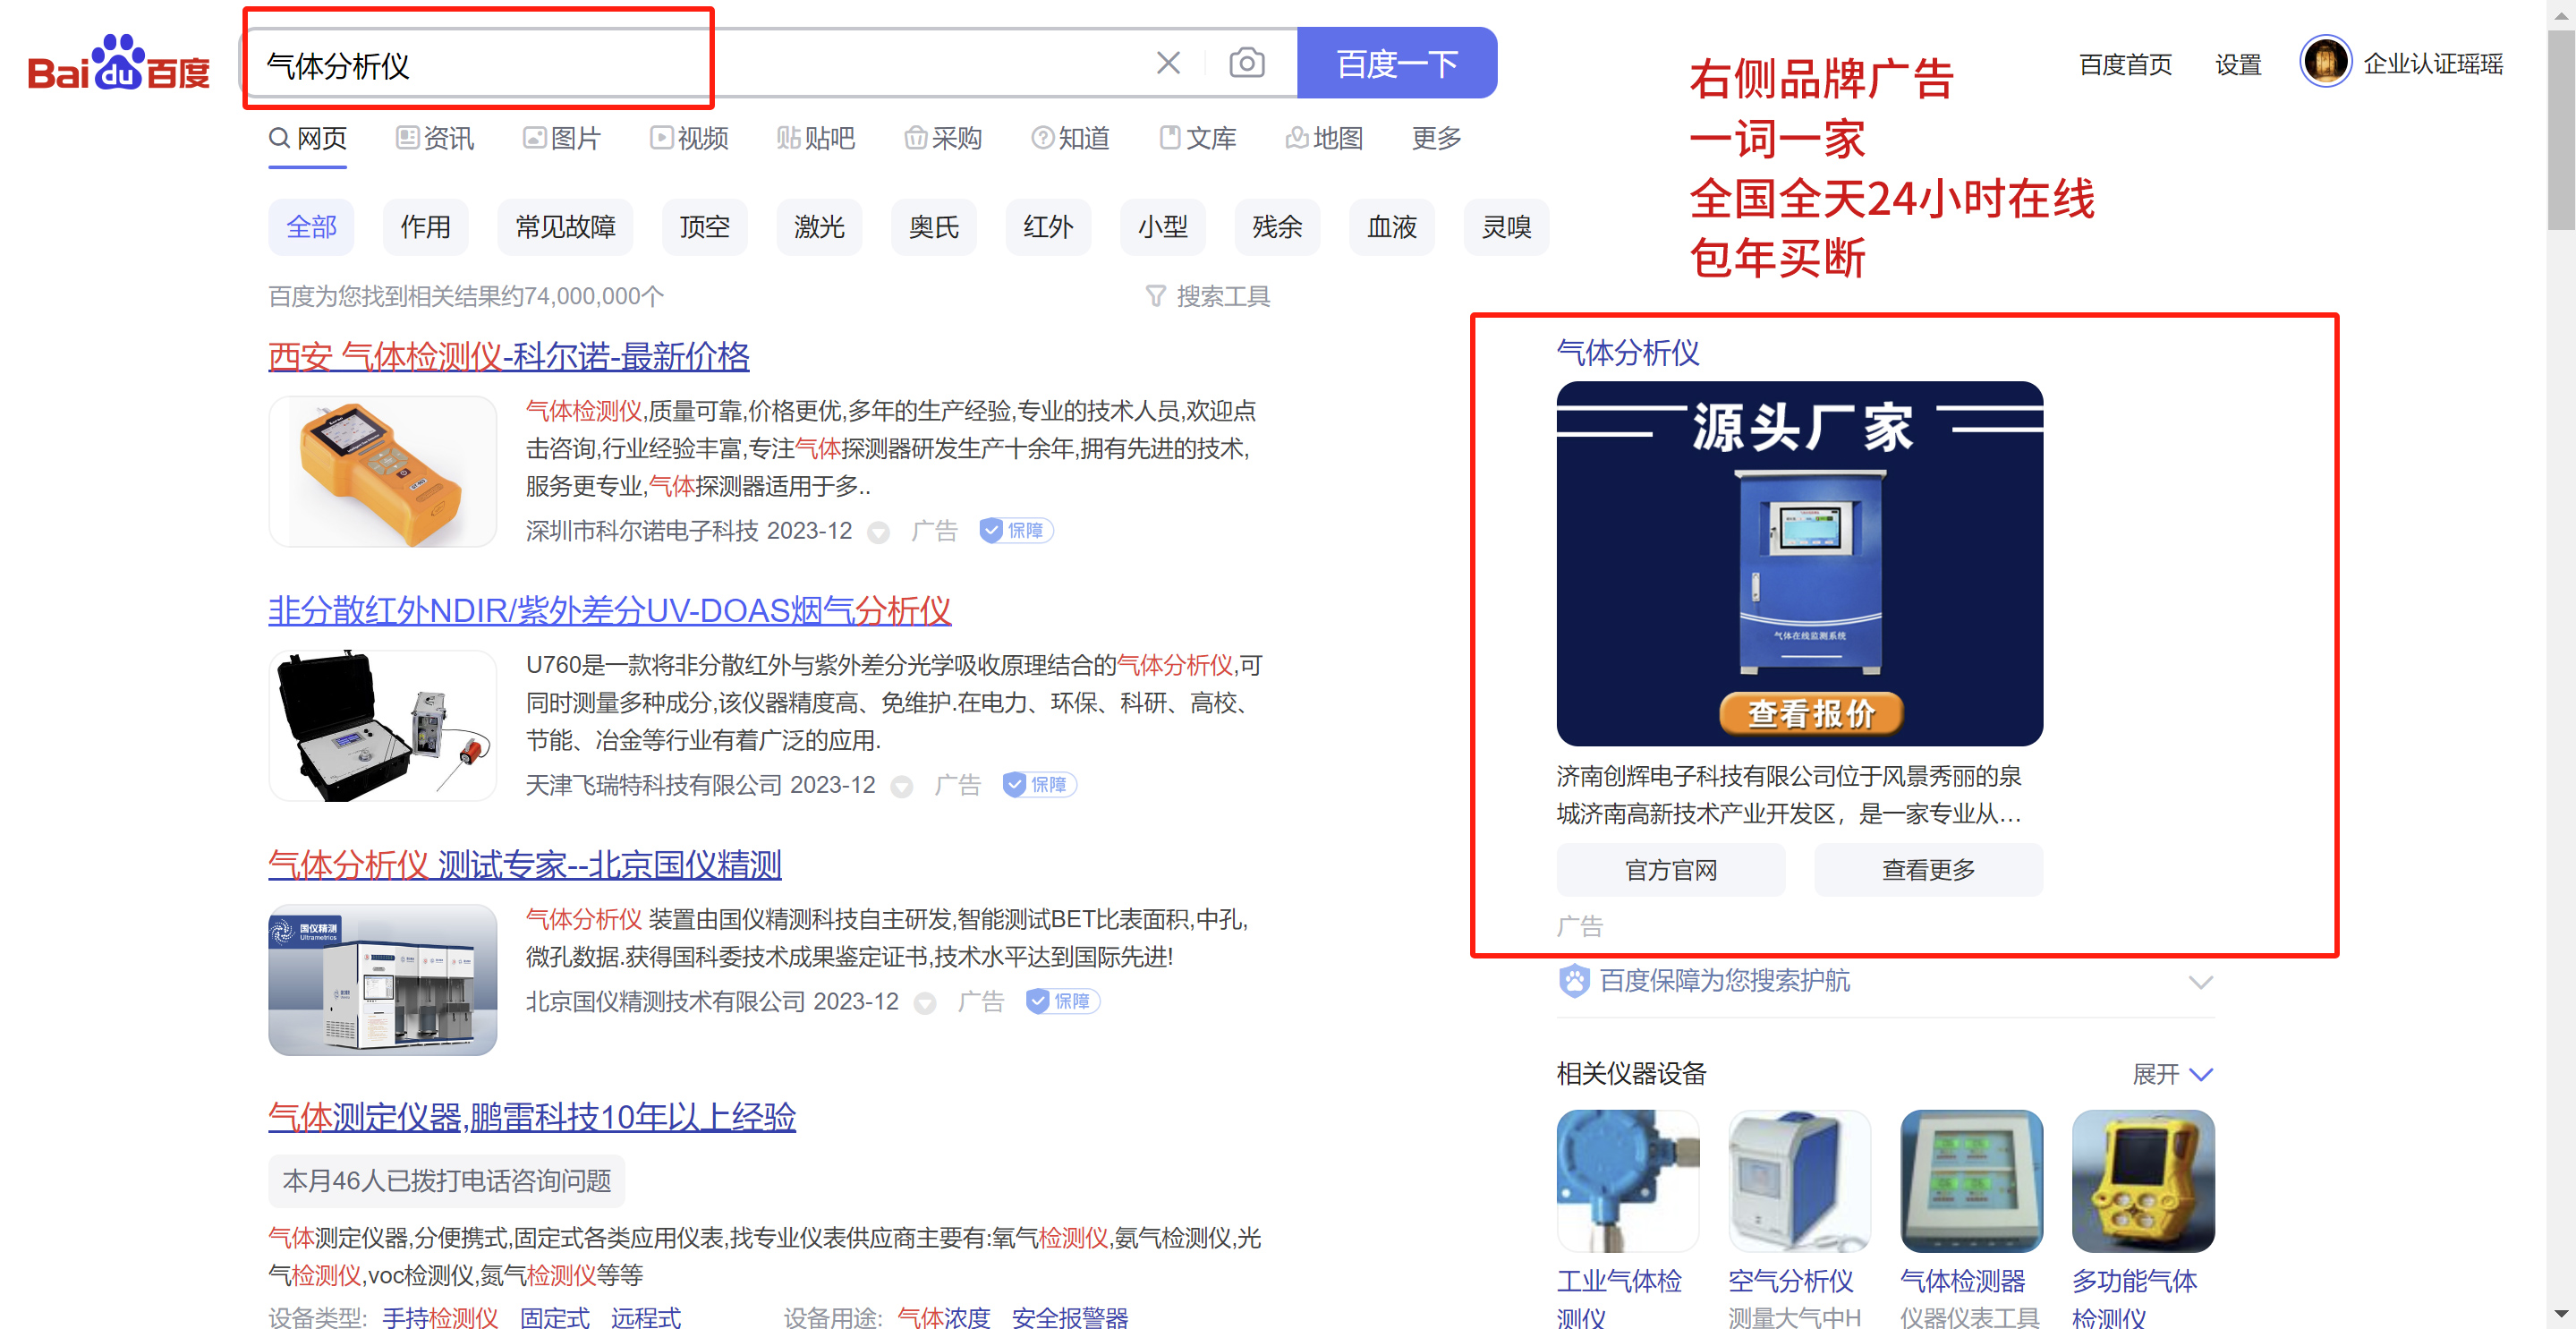Expand arrow next to 深圳市科尔诺电子科技 2023-12

(878, 532)
